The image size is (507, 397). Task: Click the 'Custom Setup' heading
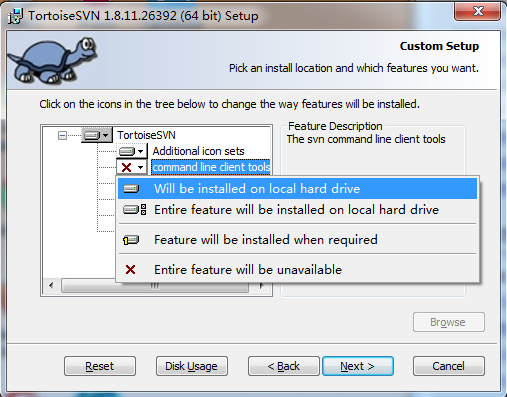click(439, 46)
